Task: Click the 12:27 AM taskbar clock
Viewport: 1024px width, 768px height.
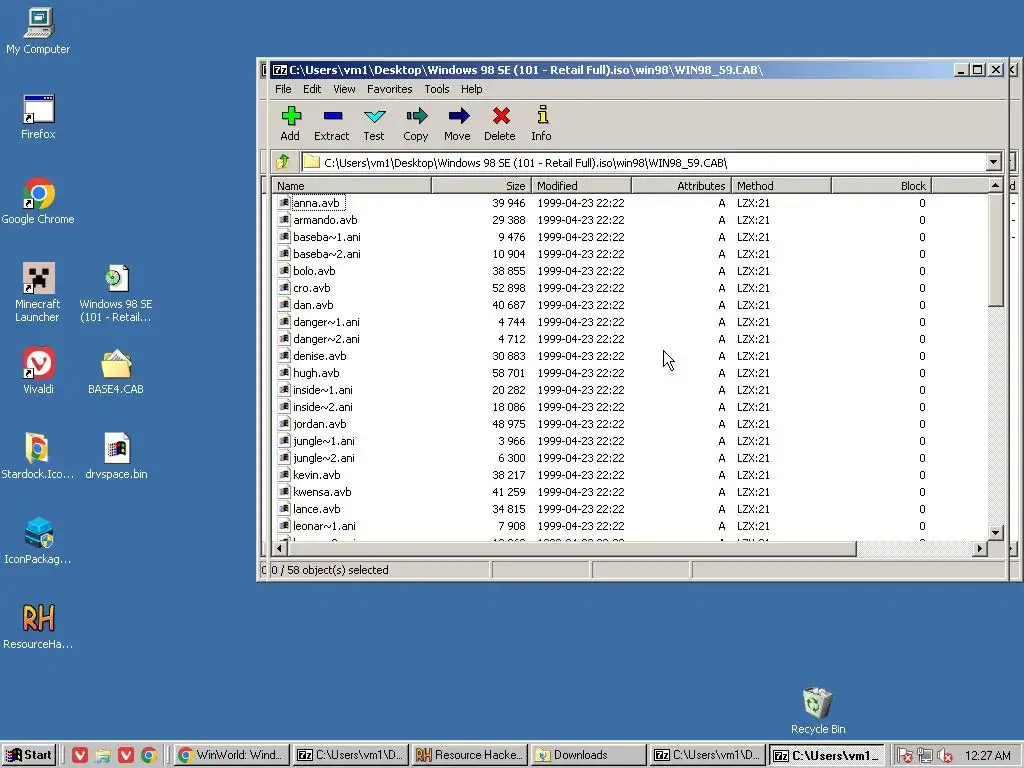Action: click(x=987, y=756)
